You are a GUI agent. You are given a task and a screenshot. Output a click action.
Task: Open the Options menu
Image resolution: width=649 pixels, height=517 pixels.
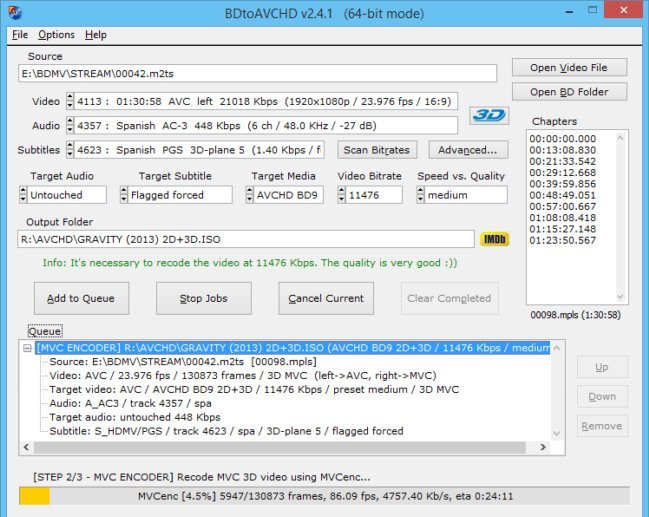point(56,35)
